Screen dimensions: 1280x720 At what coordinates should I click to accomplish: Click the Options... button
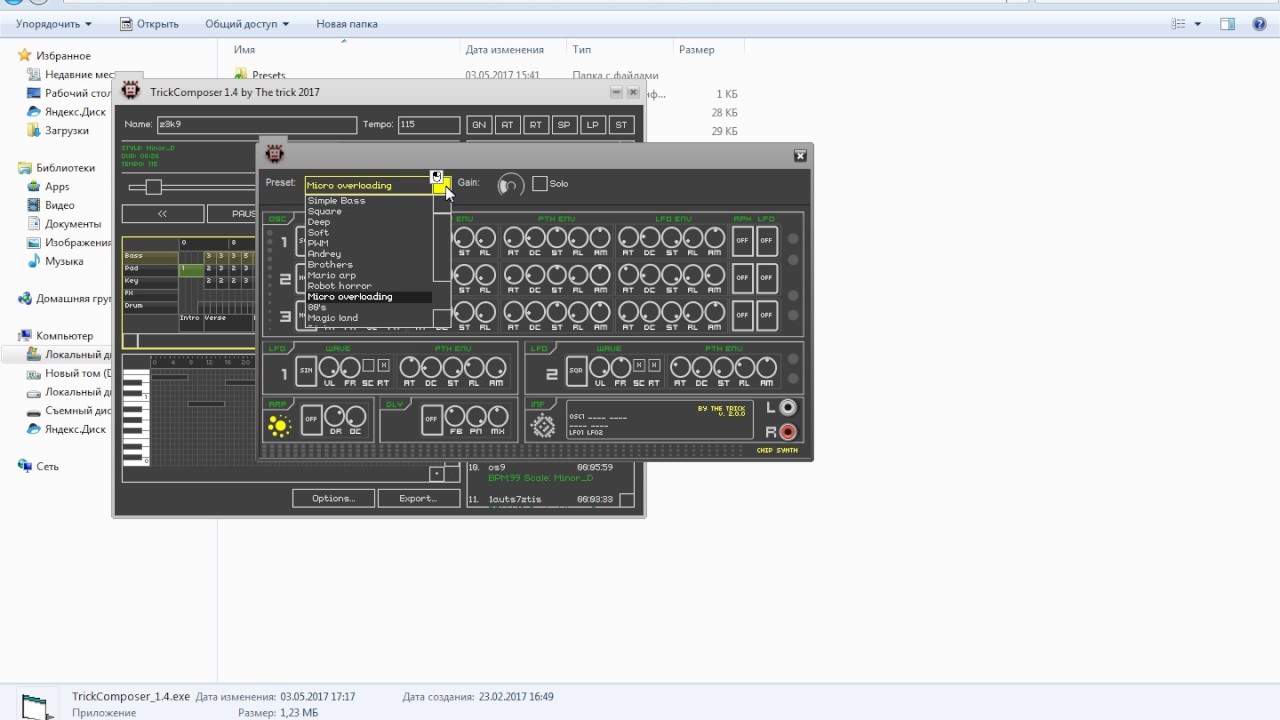(334, 498)
